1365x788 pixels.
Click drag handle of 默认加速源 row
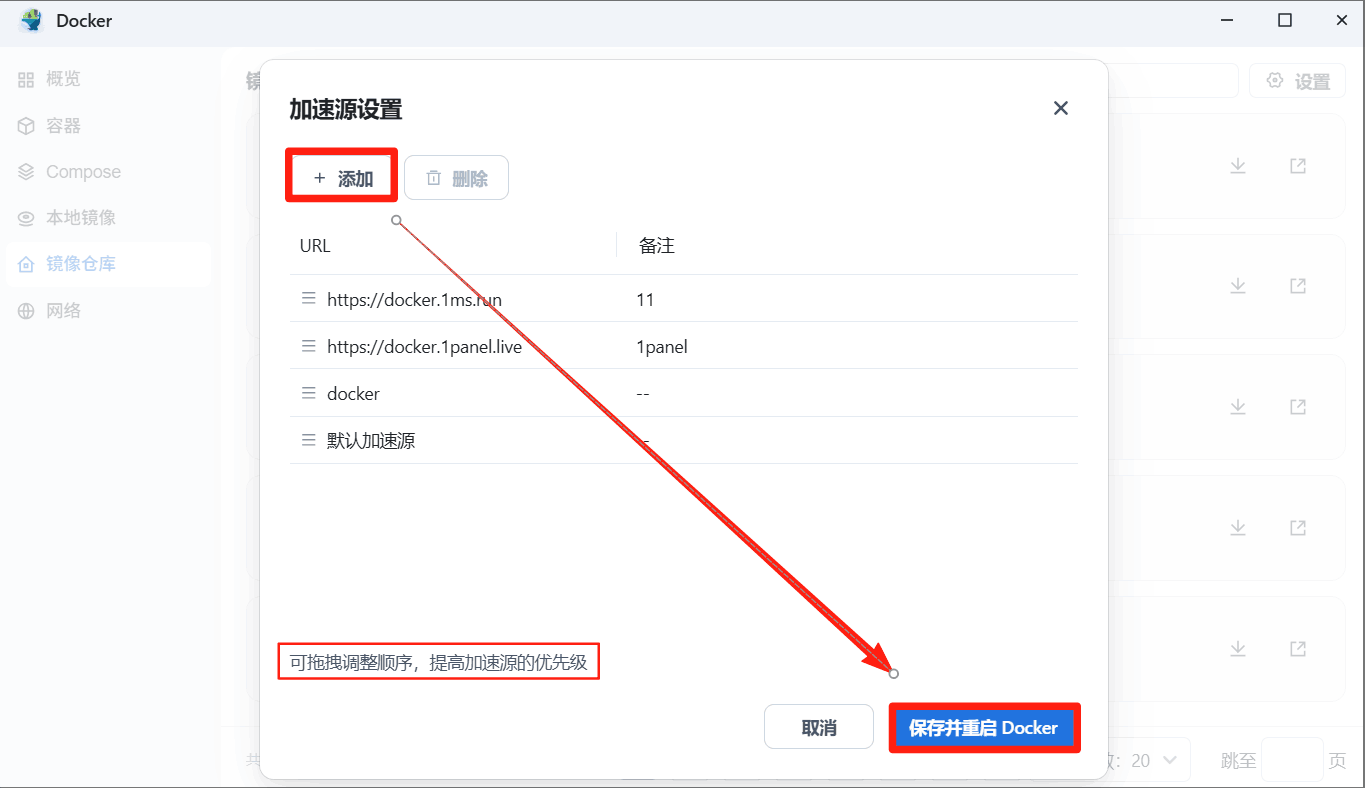coord(309,440)
